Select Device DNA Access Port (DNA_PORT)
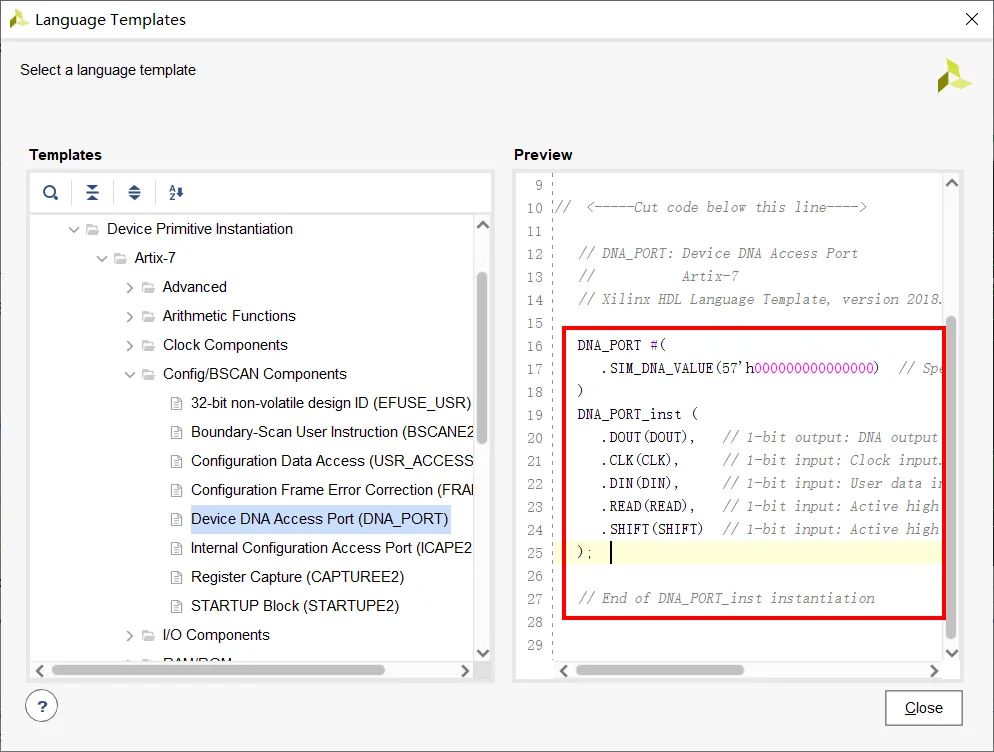 tap(320, 519)
